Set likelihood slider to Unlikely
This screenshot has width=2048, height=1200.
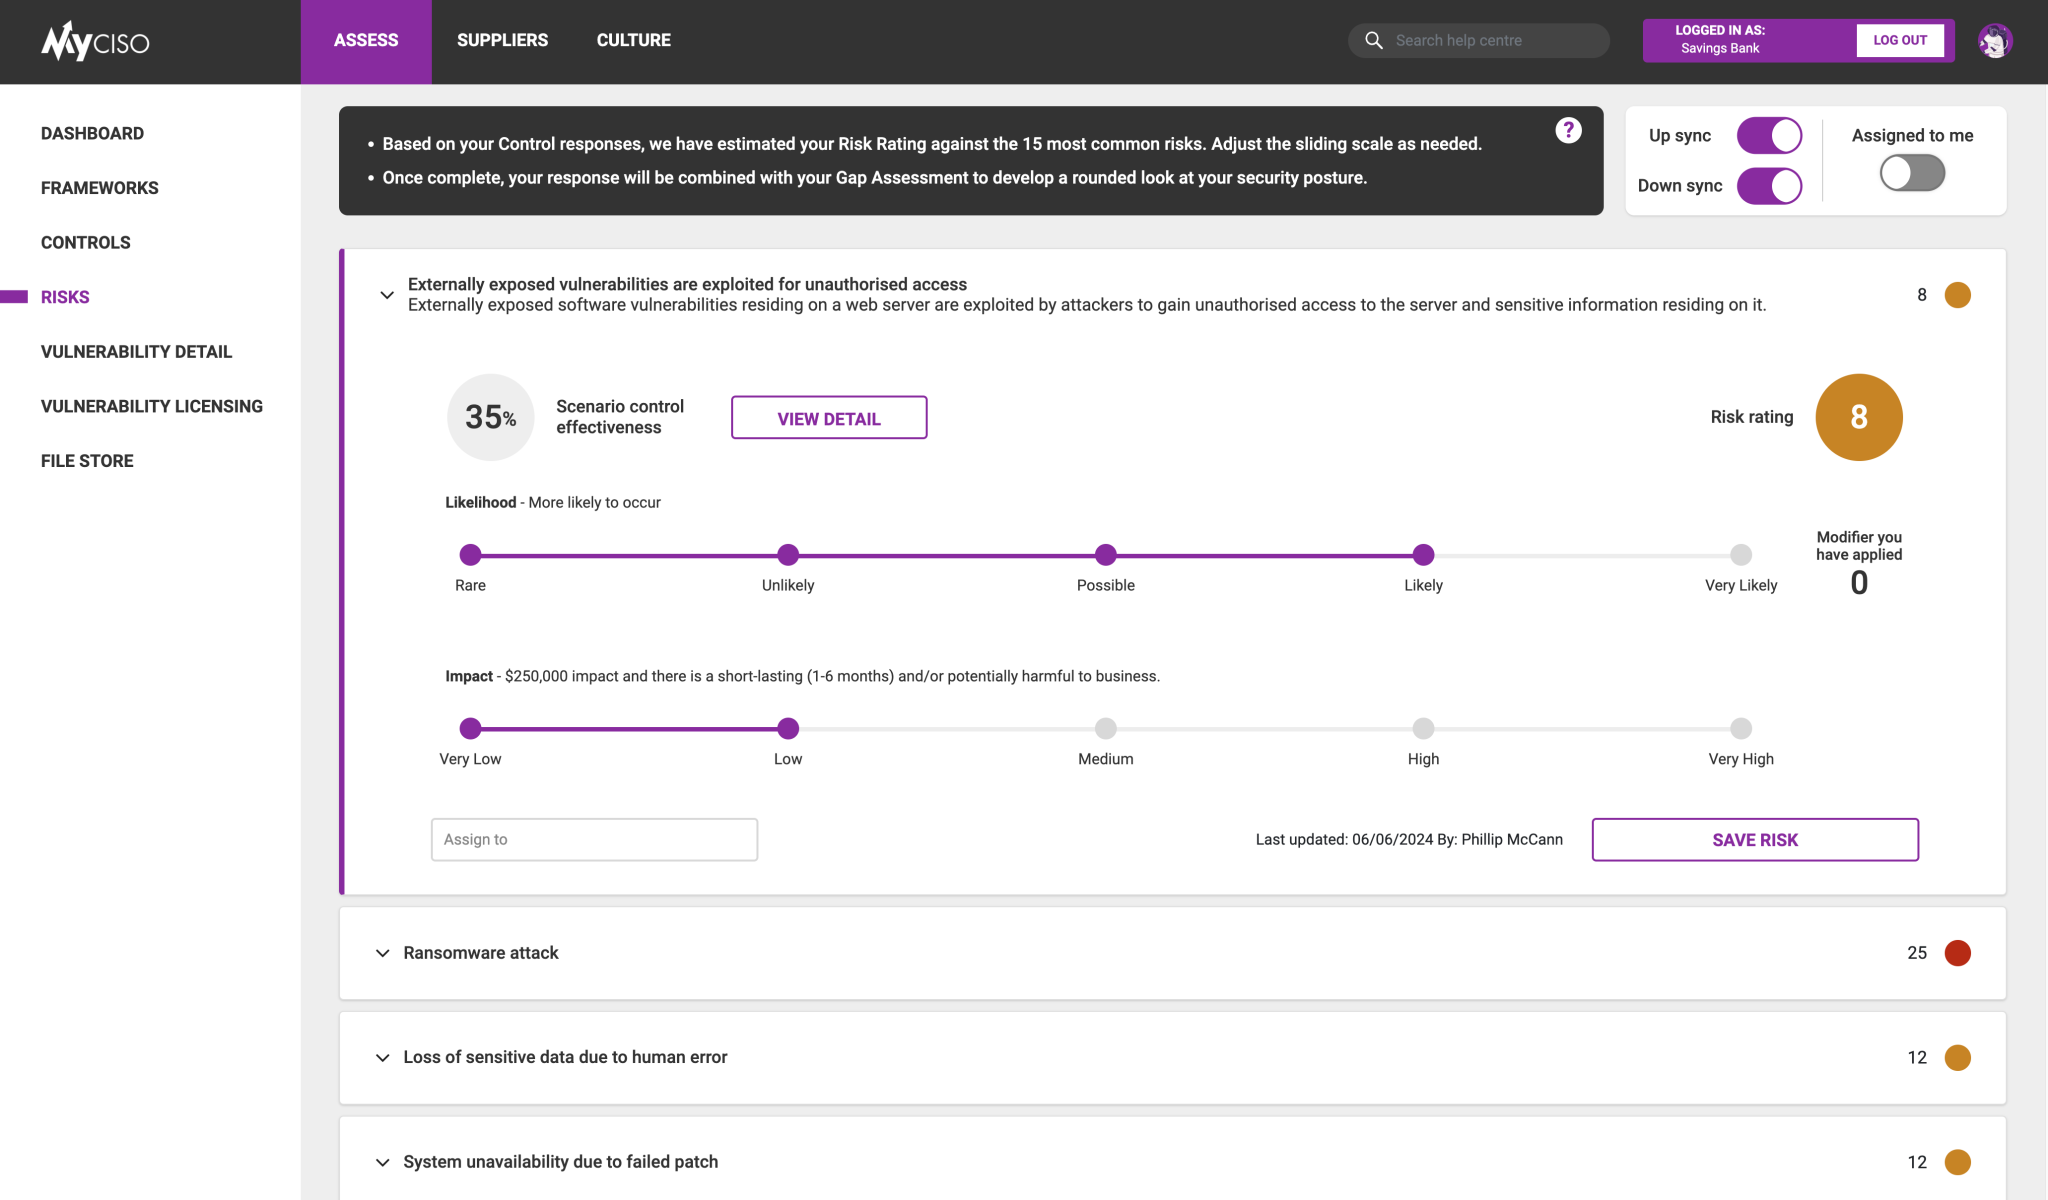[x=788, y=555]
